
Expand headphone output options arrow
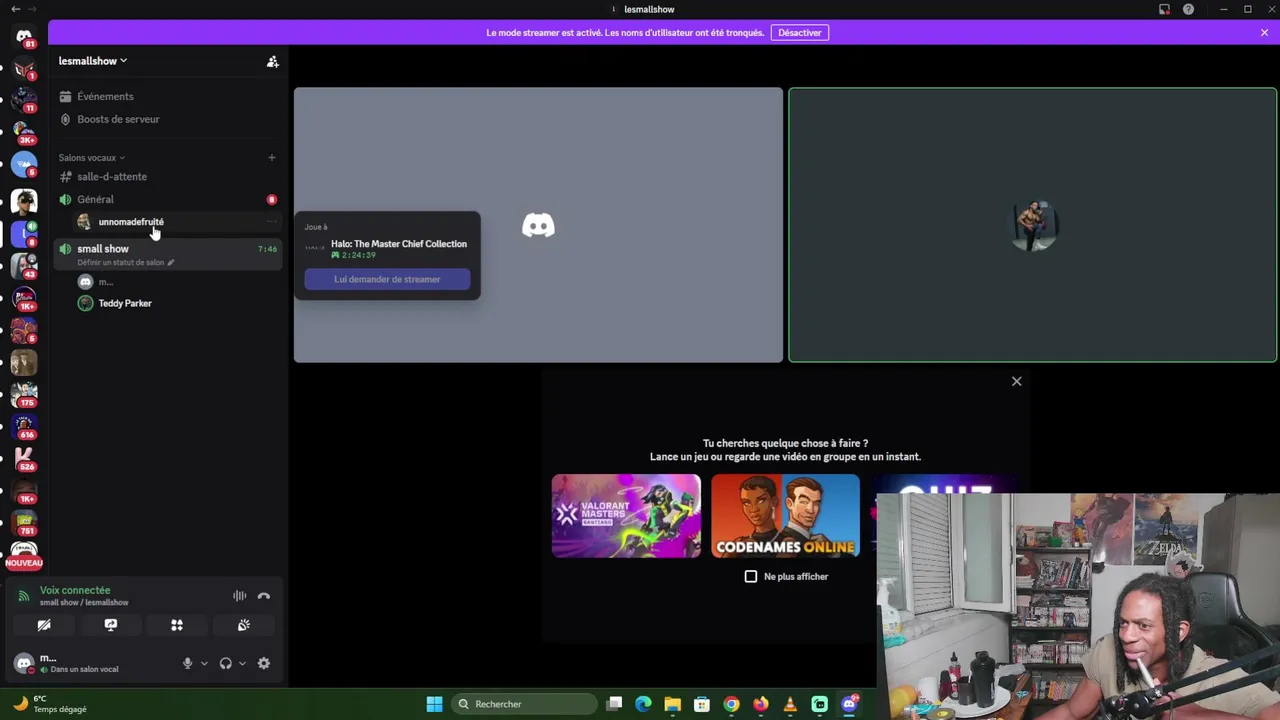point(242,663)
